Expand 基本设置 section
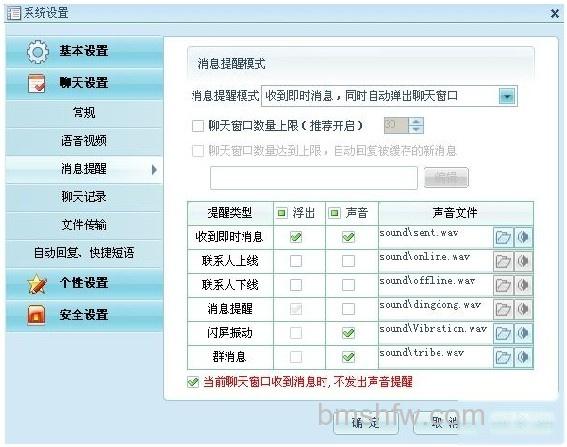 pyautogui.click(x=84, y=51)
